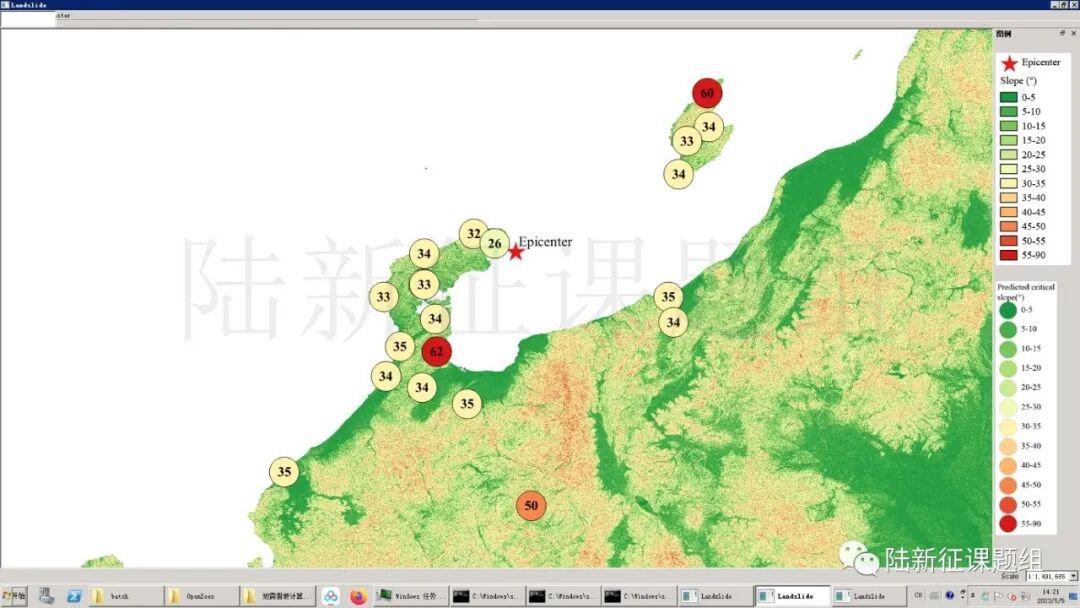Click the Start button
This screenshot has width=1080, height=608.
(15, 596)
